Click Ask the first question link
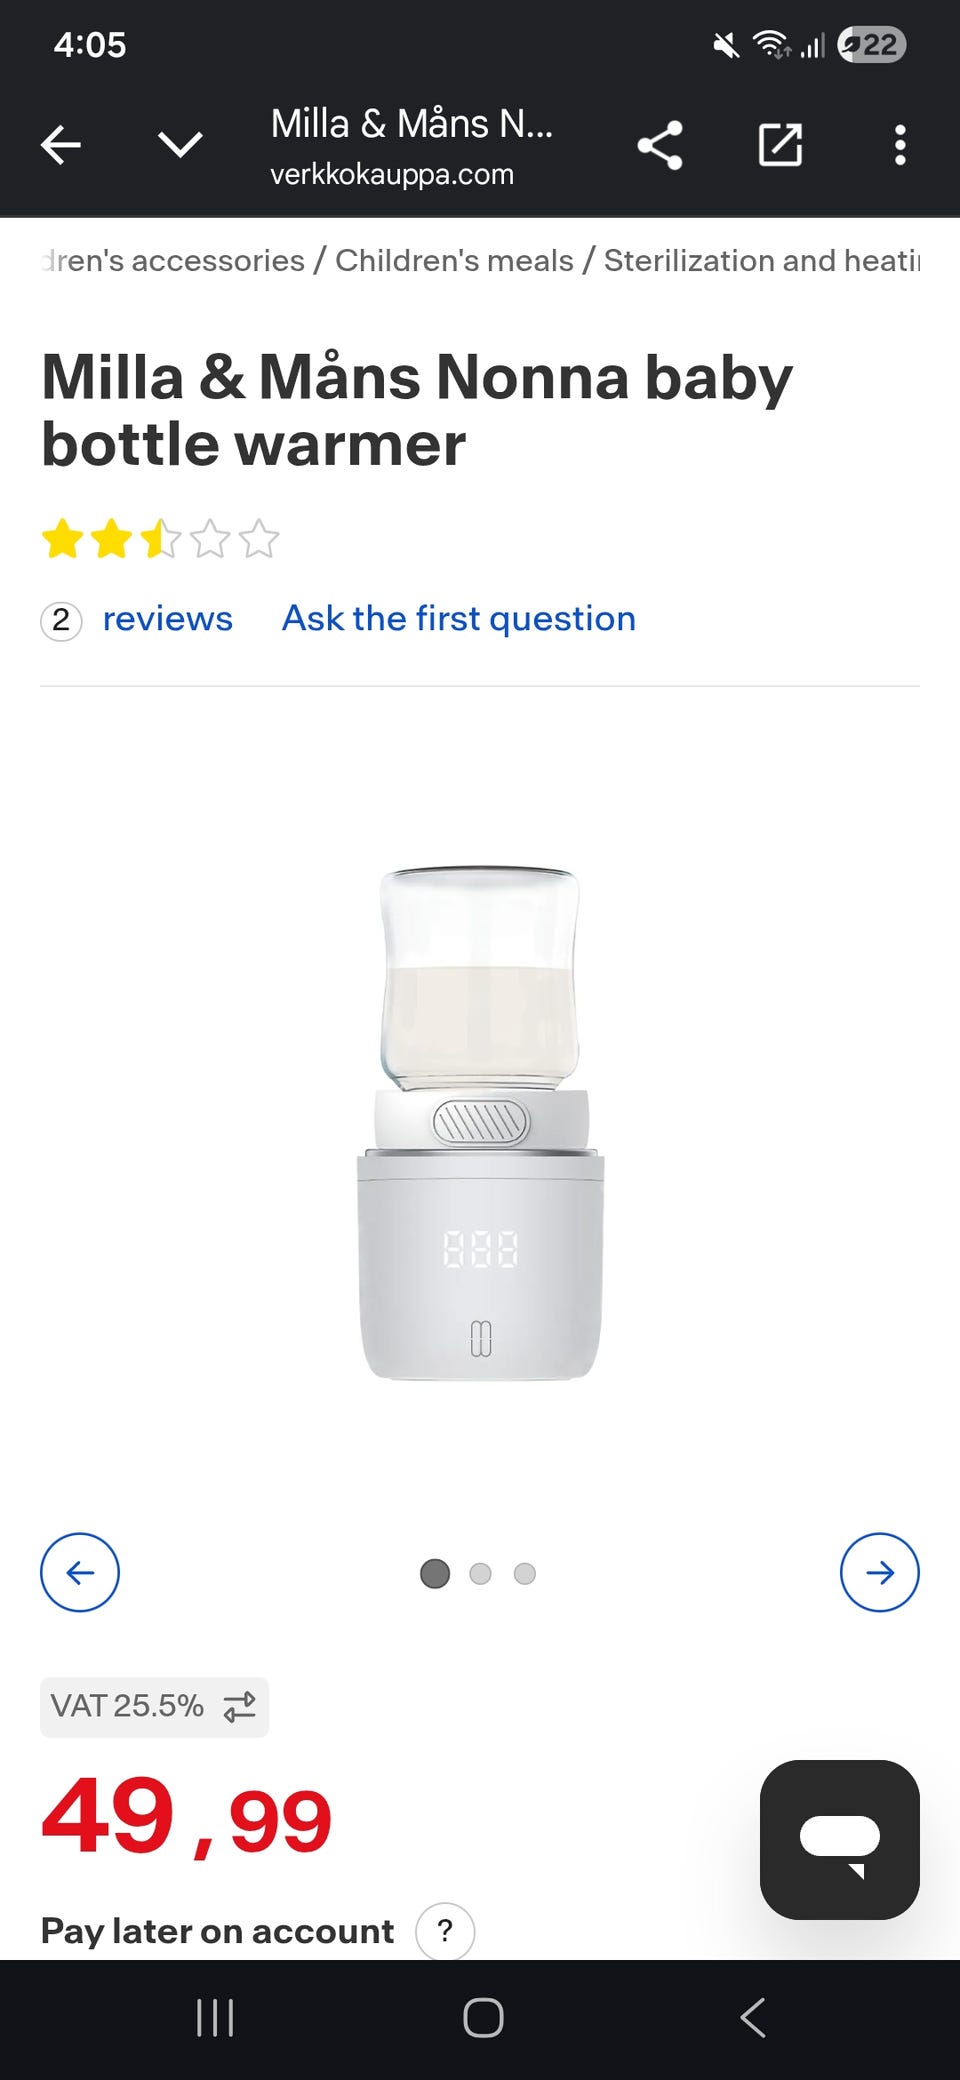 click(x=459, y=619)
